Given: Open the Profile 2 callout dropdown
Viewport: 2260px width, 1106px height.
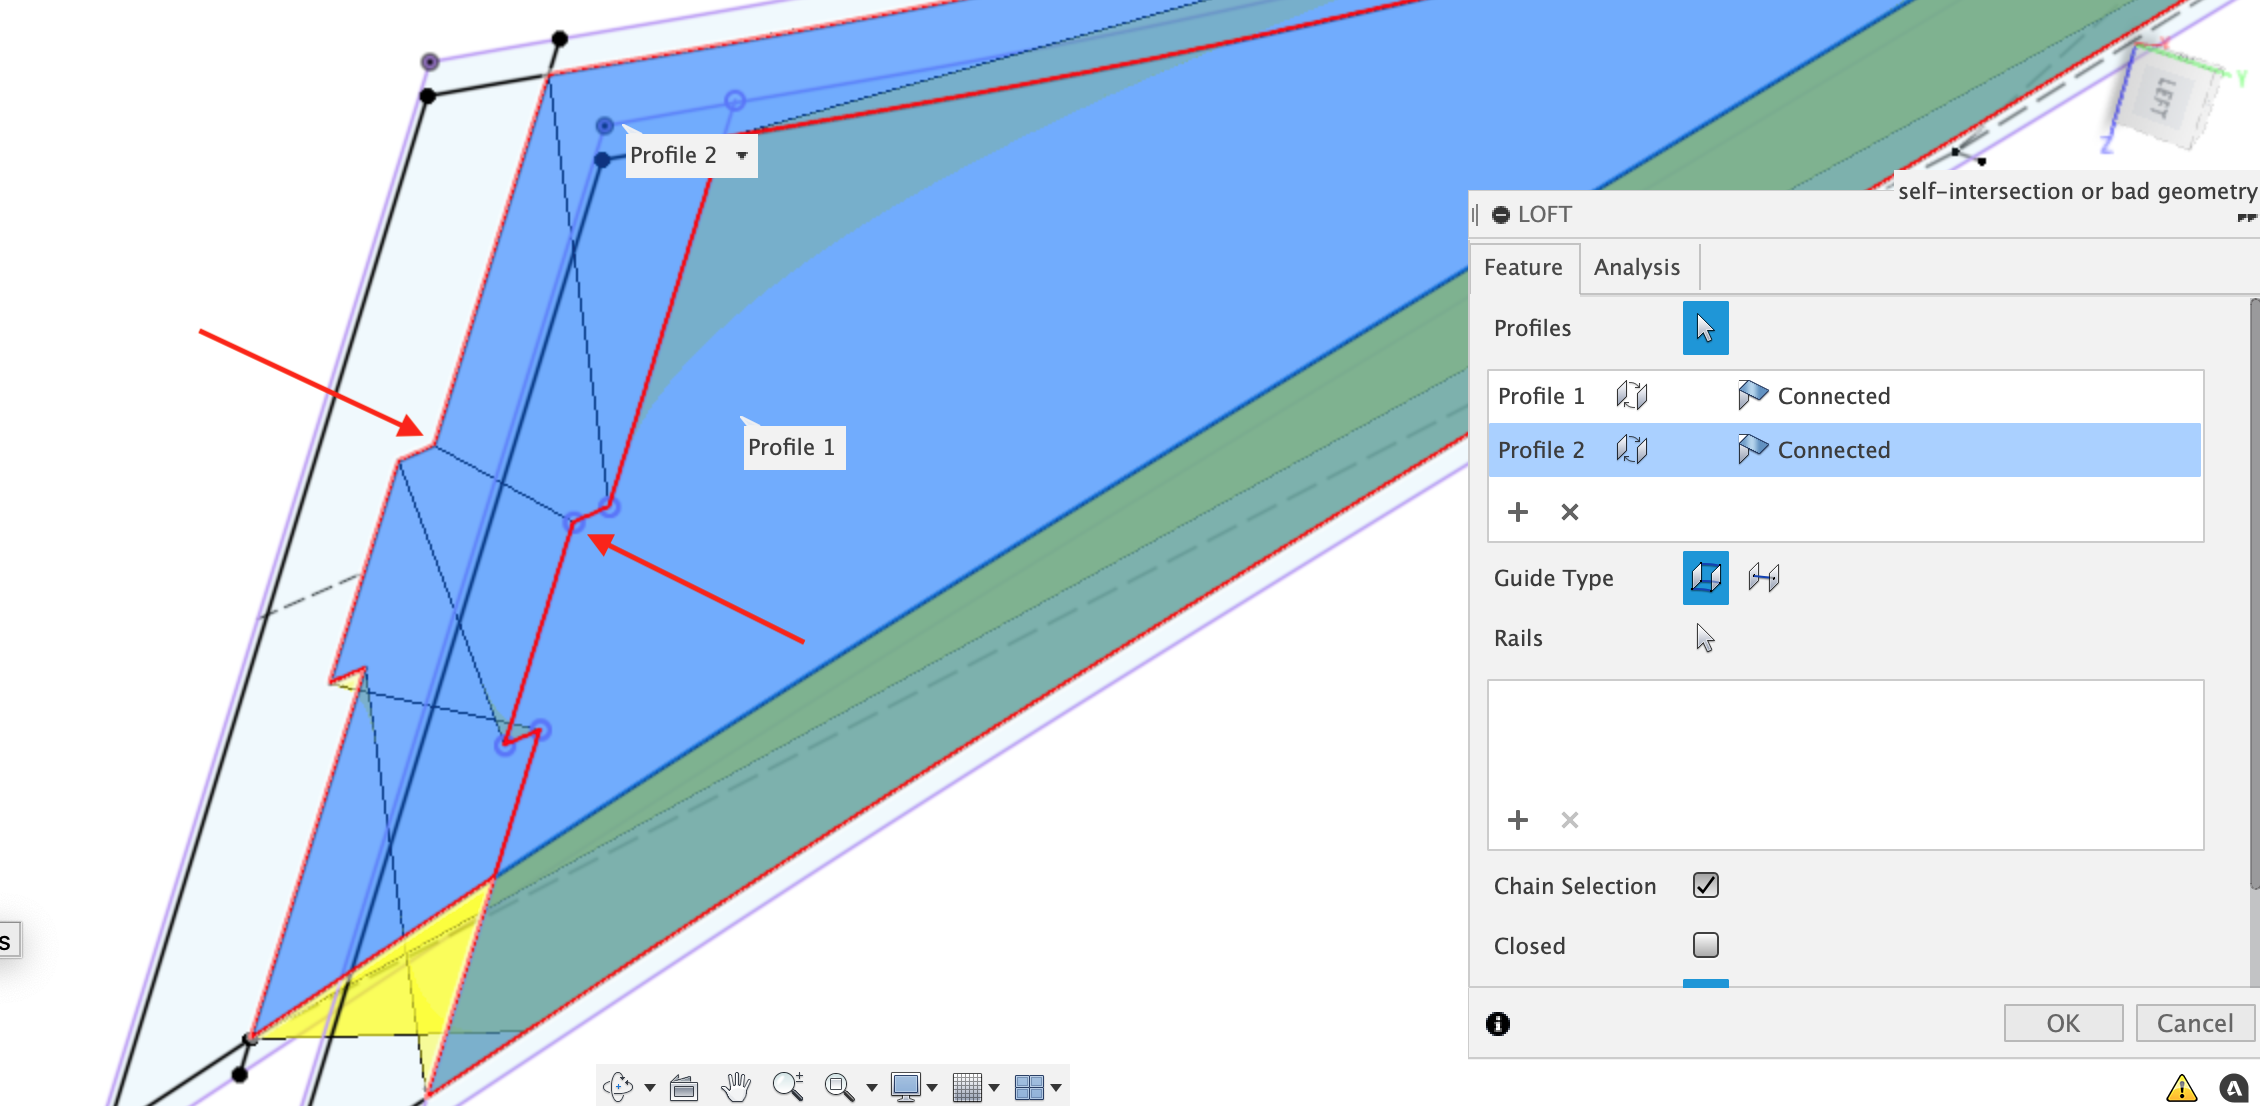Looking at the screenshot, I should pos(741,156).
